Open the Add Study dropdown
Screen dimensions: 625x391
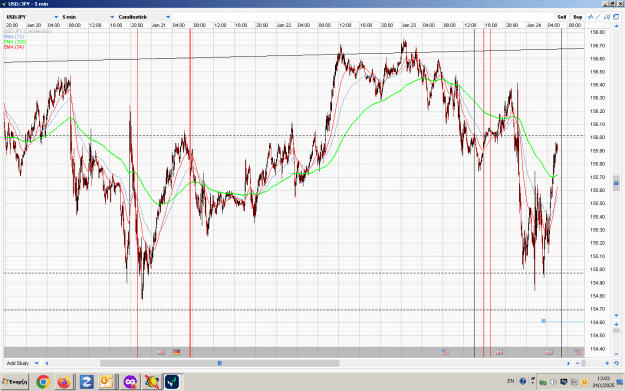(x=22, y=363)
